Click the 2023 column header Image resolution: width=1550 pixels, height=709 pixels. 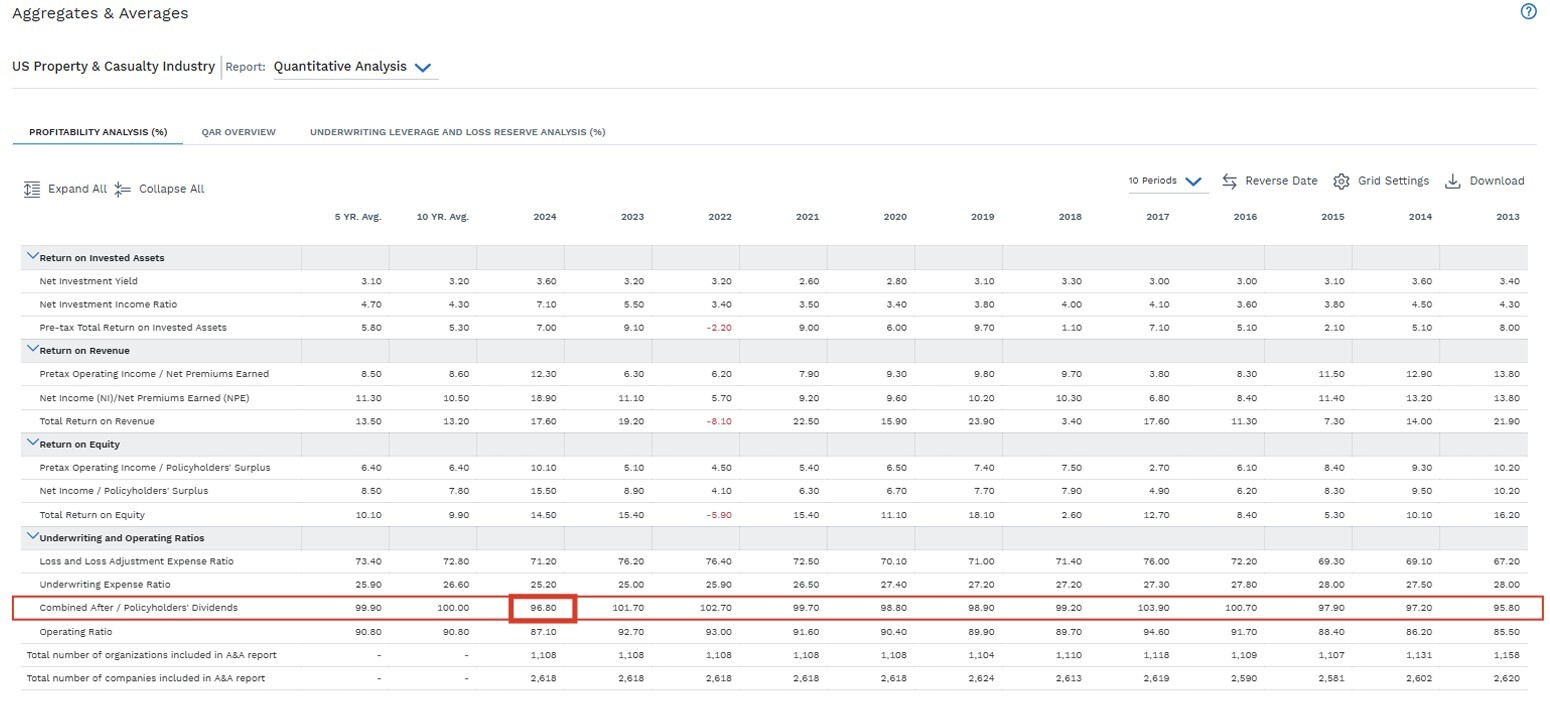point(632,217)
